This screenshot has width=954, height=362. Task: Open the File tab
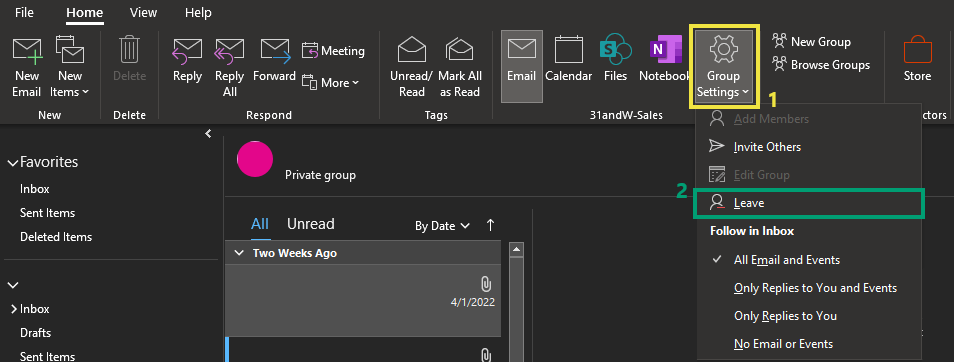click(24, 12)
